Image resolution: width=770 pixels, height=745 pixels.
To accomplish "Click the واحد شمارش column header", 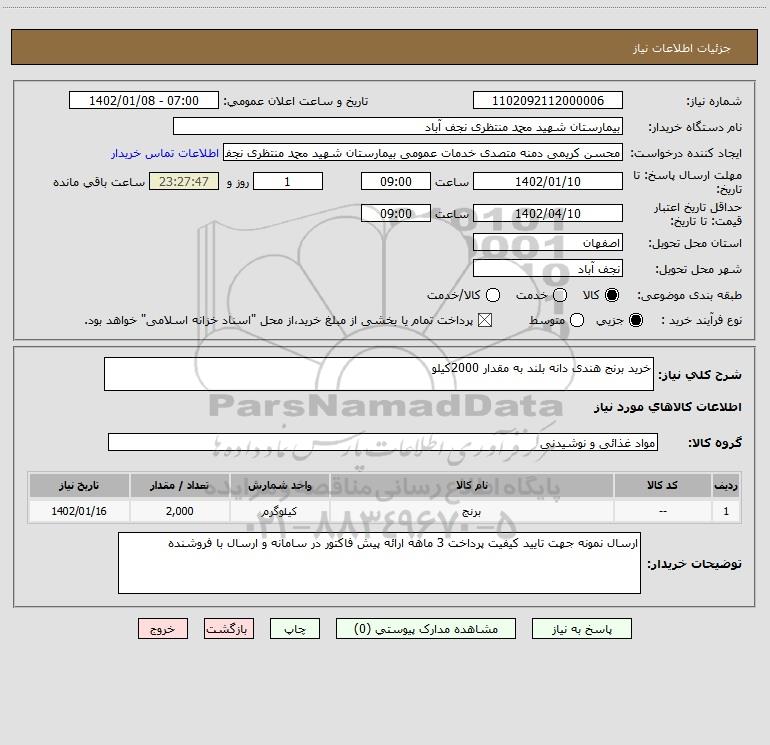I will click(x=279, y=485).
